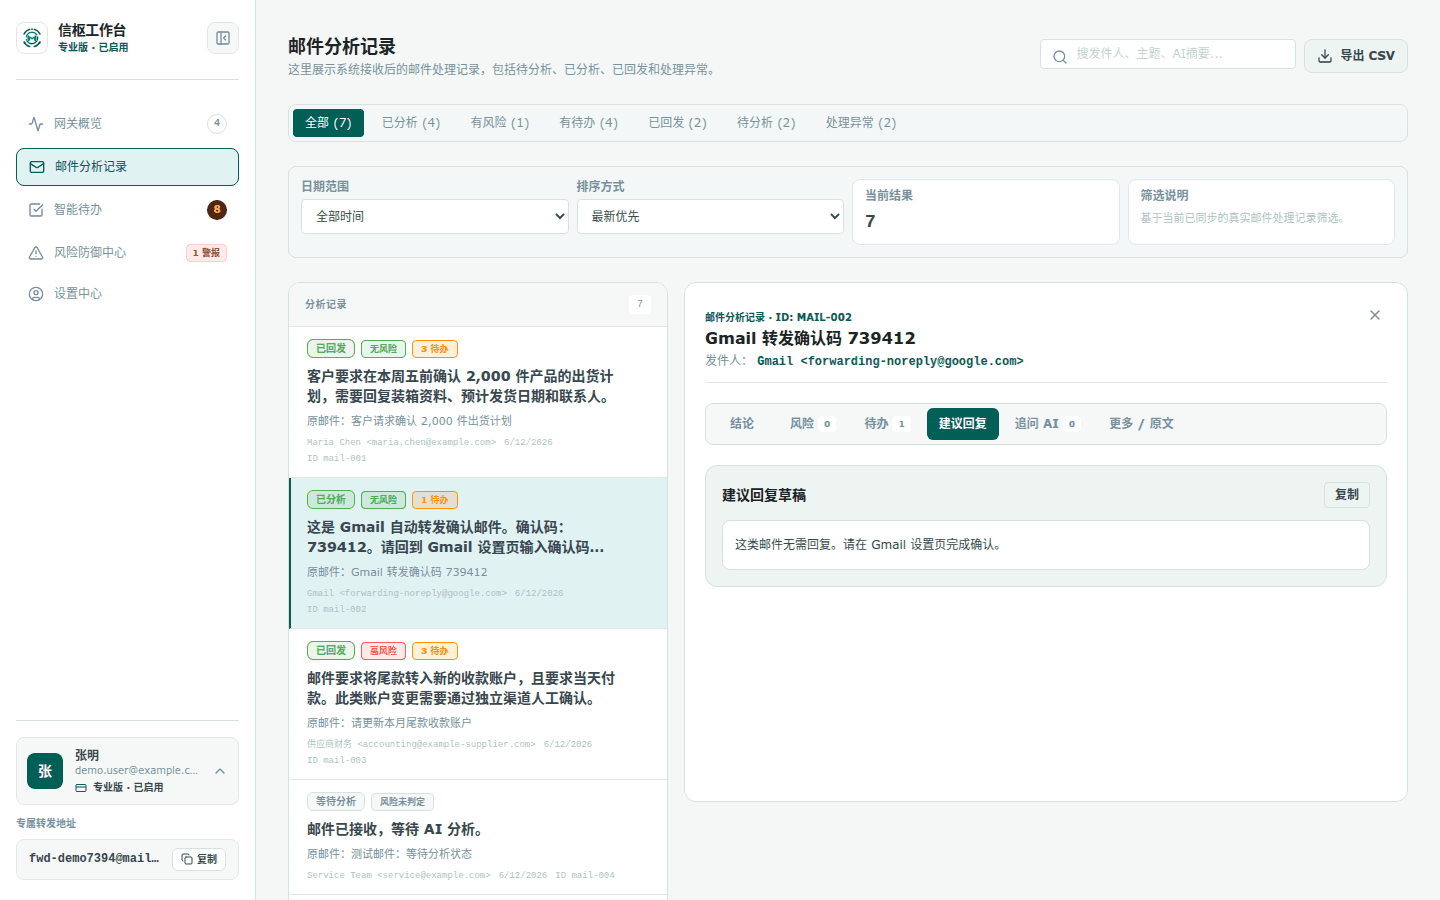The width and height of the screenshot is (1440, 900).
Task: Click 复制 in the 建议回复草稿 card
Action: tap(1347, 495)
